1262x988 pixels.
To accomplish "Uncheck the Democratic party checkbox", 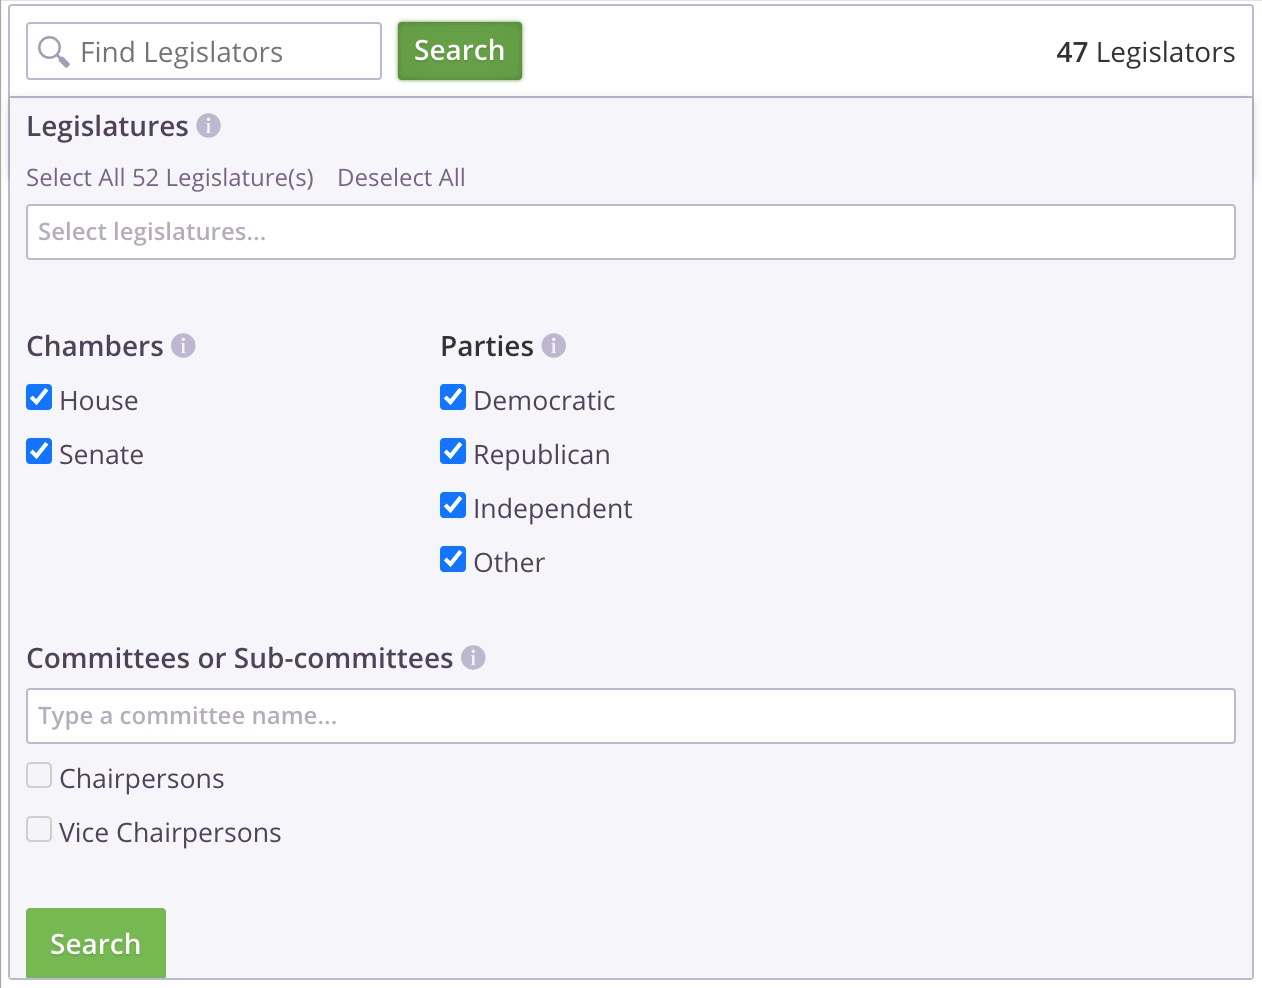I will 453,398.
